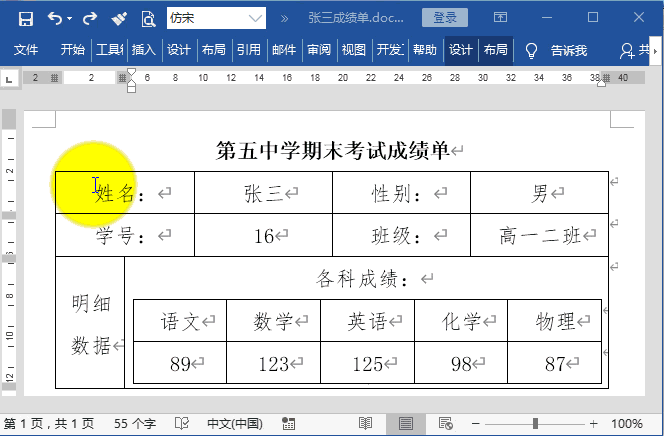Open the 审阅 ribbon tab
Screen dimensions: 664x436
319,50
